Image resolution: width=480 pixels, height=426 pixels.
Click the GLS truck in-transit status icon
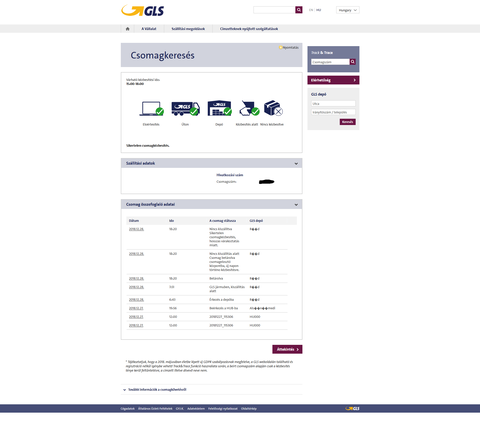point(185,108)
